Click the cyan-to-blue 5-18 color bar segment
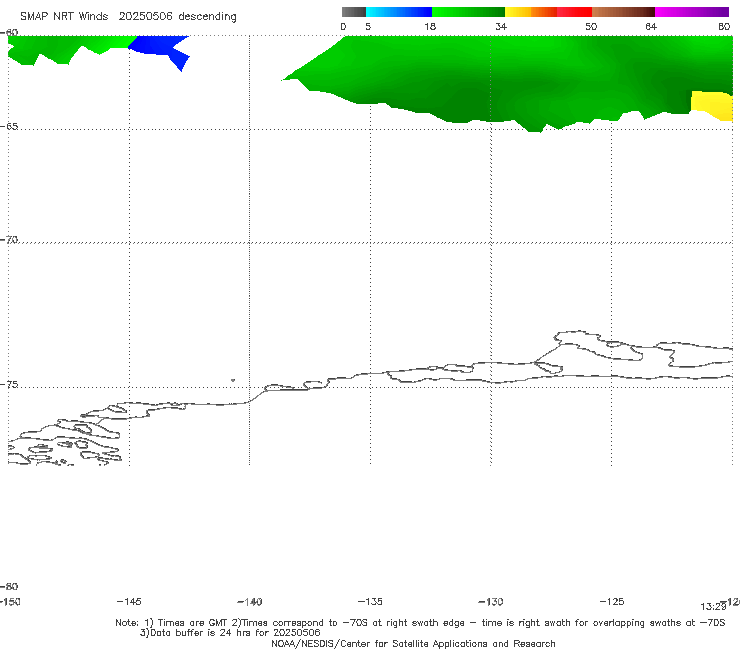This screenshot has height=650, width=740. (399, 12)
